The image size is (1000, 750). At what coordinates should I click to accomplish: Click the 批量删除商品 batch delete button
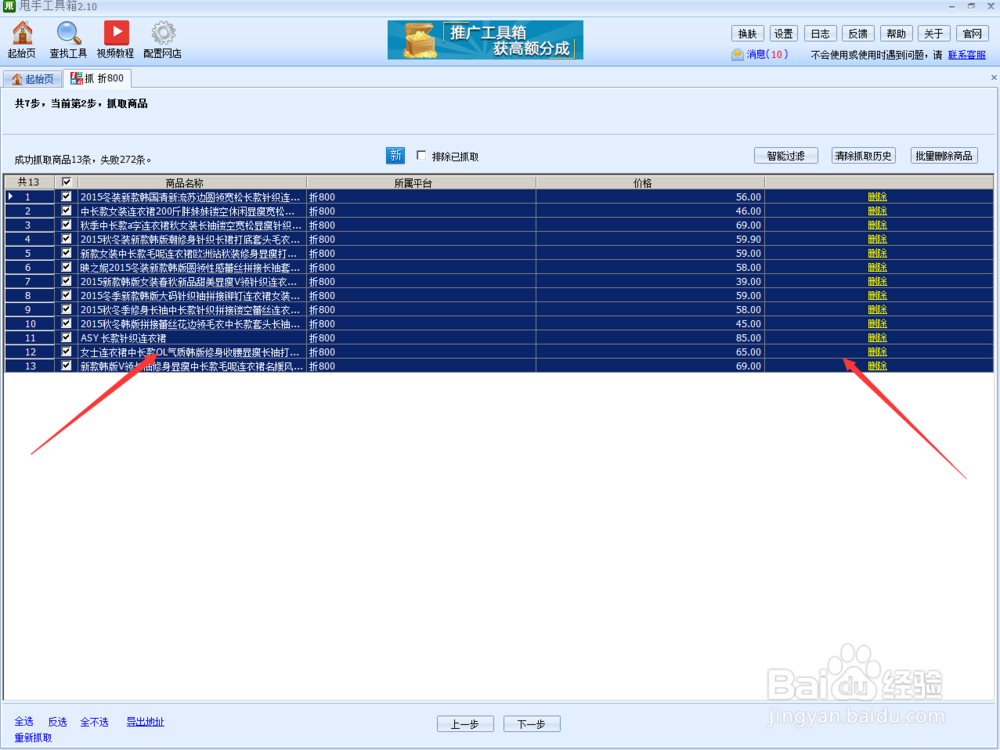[x=942, y=155]
